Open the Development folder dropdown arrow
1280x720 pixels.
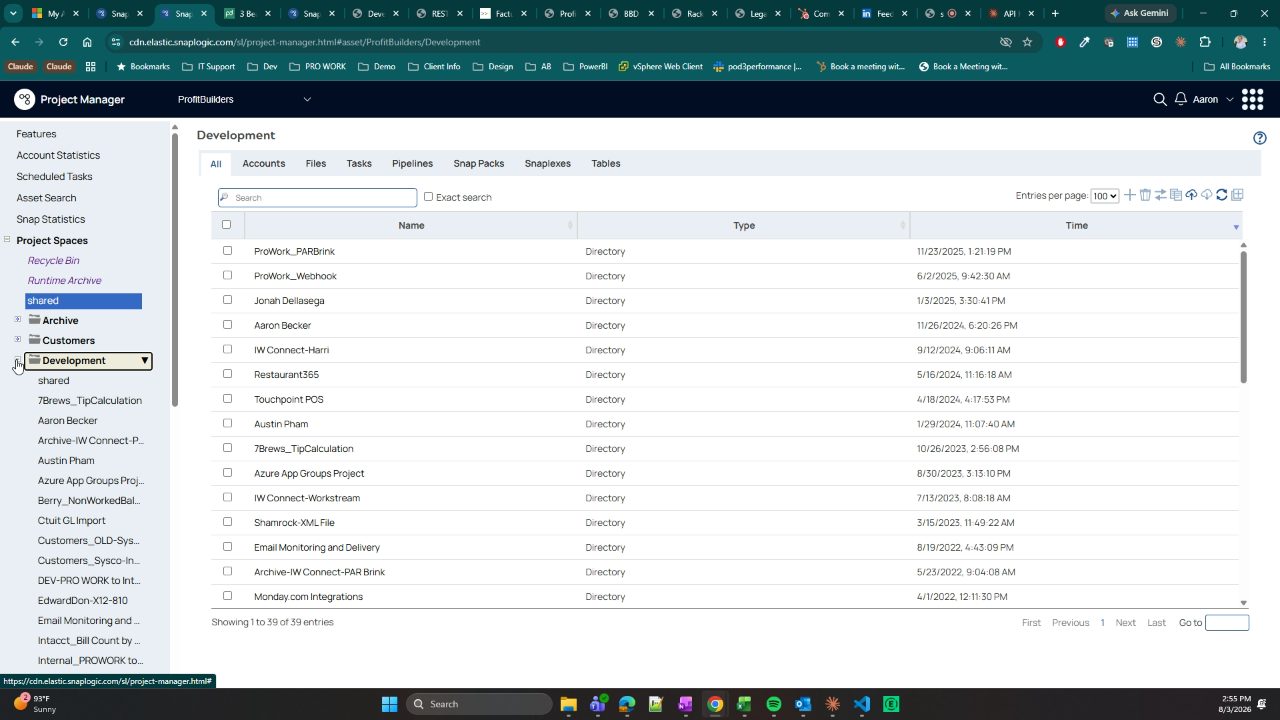coord(145,360)
